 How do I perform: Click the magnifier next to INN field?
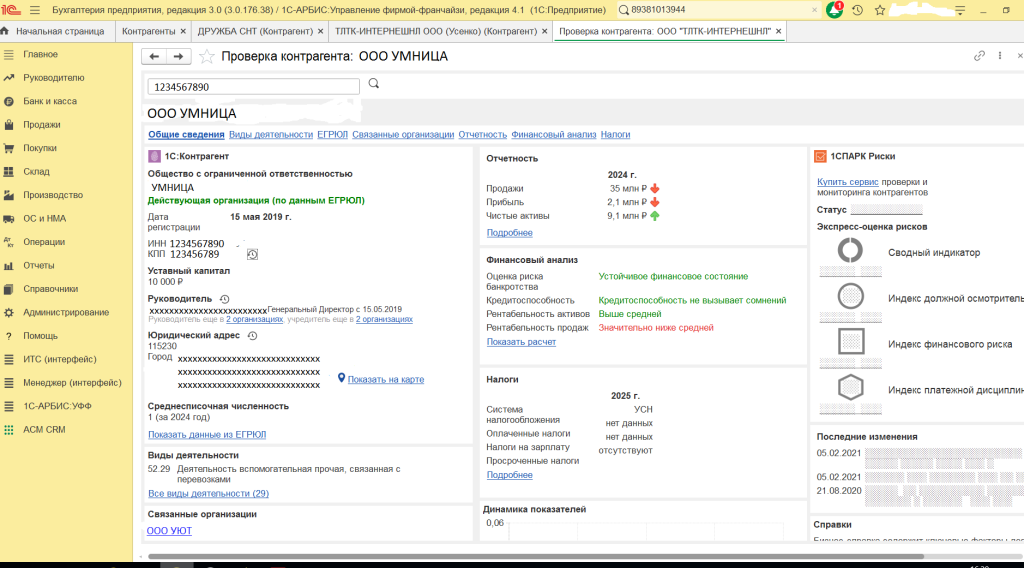pyautogui.click(x=374, y=84)
